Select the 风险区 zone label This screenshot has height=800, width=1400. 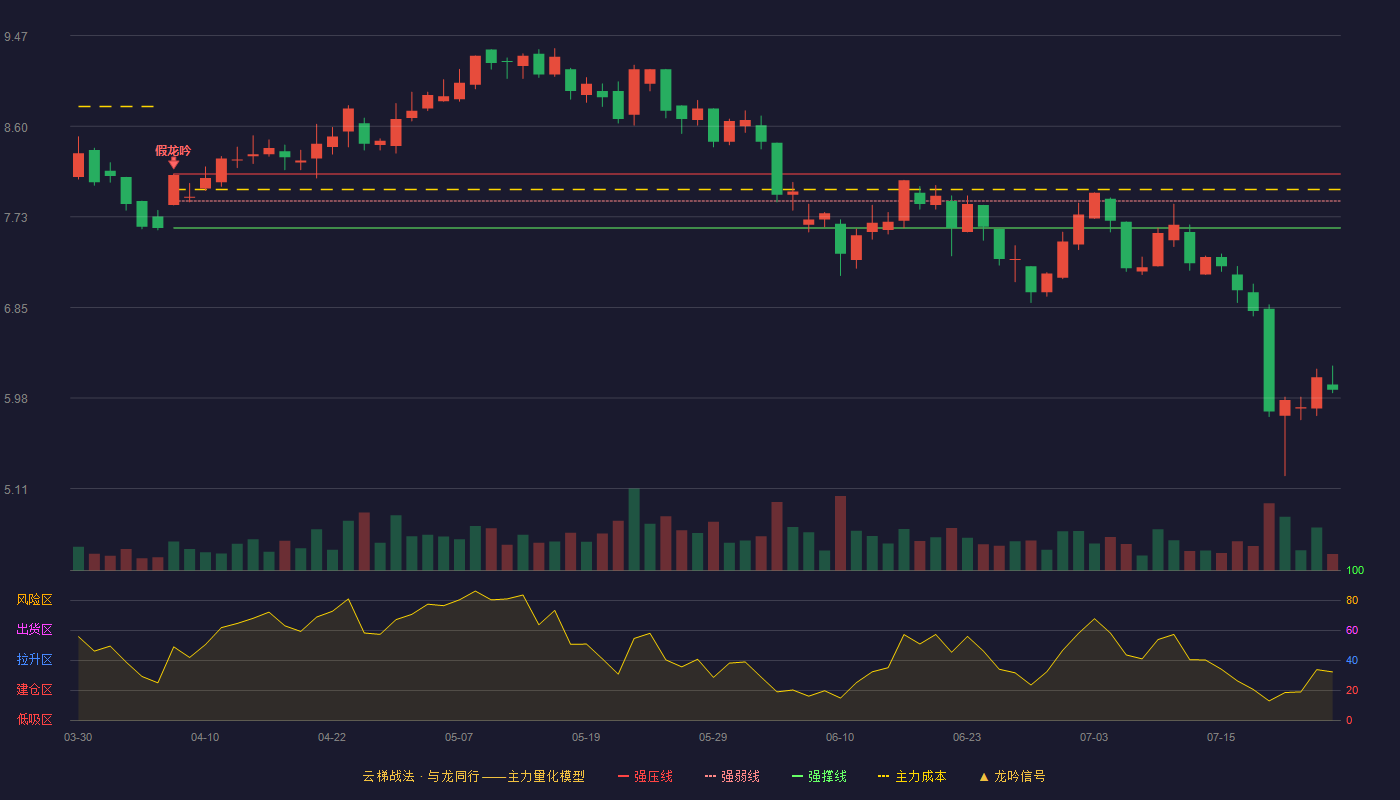click(34, 600)
